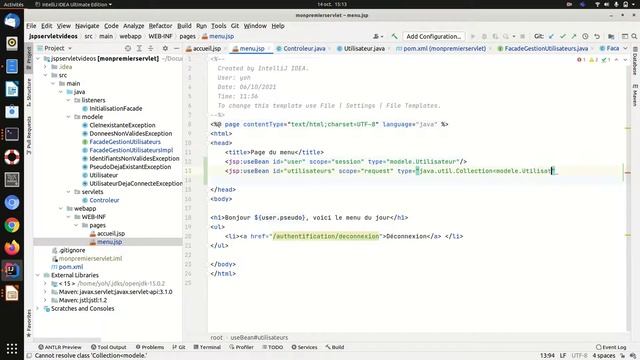Collapse the src folder
The height and width of the screenshot is (360, 640).
(45, 75)
